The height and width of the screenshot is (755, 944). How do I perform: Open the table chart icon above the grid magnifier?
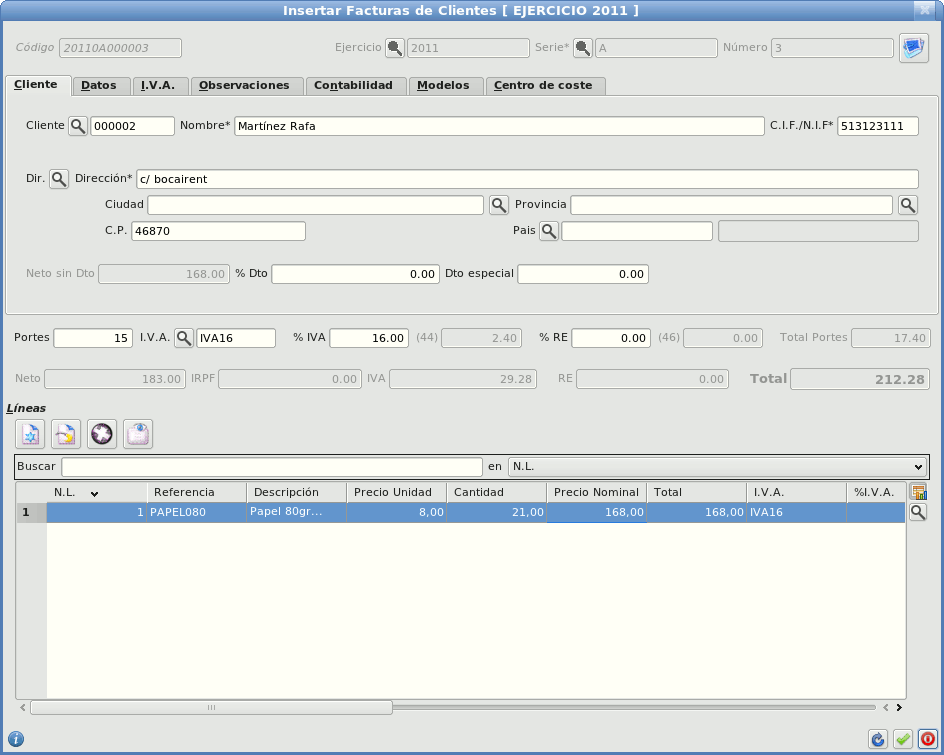pyautogui.click(x=918, y=492)
